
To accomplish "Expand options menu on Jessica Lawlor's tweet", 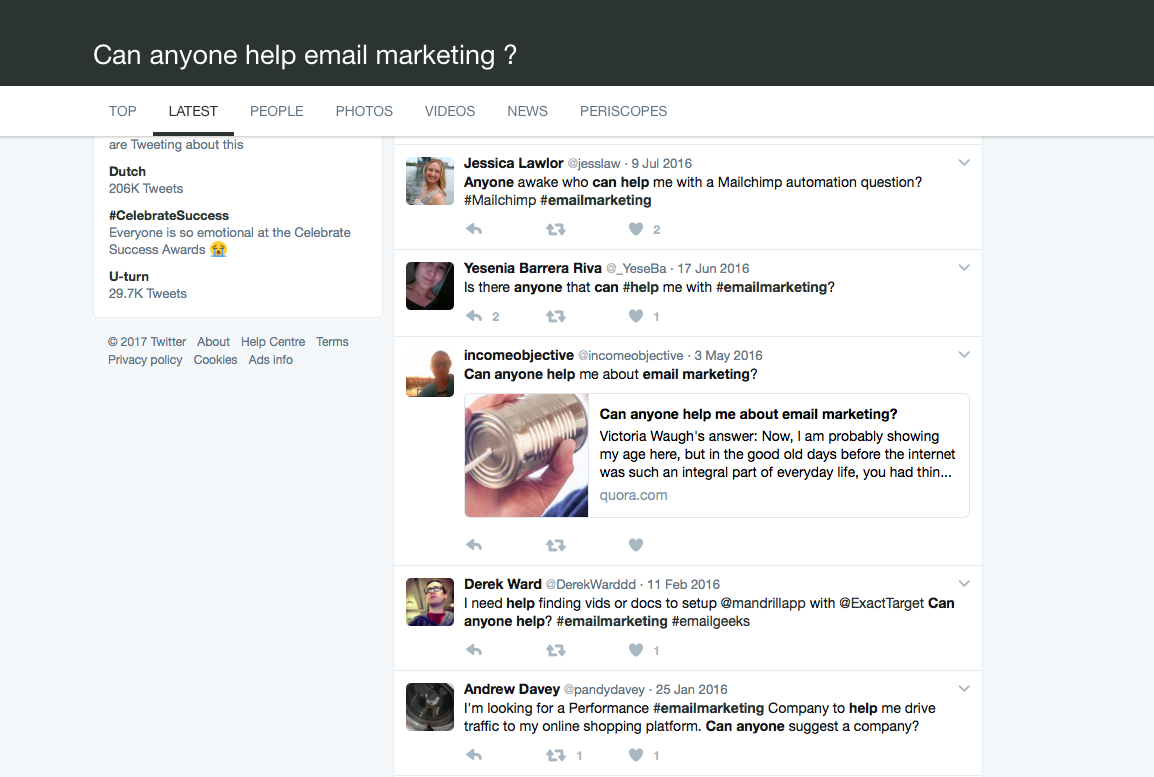I will pos(964,163).
